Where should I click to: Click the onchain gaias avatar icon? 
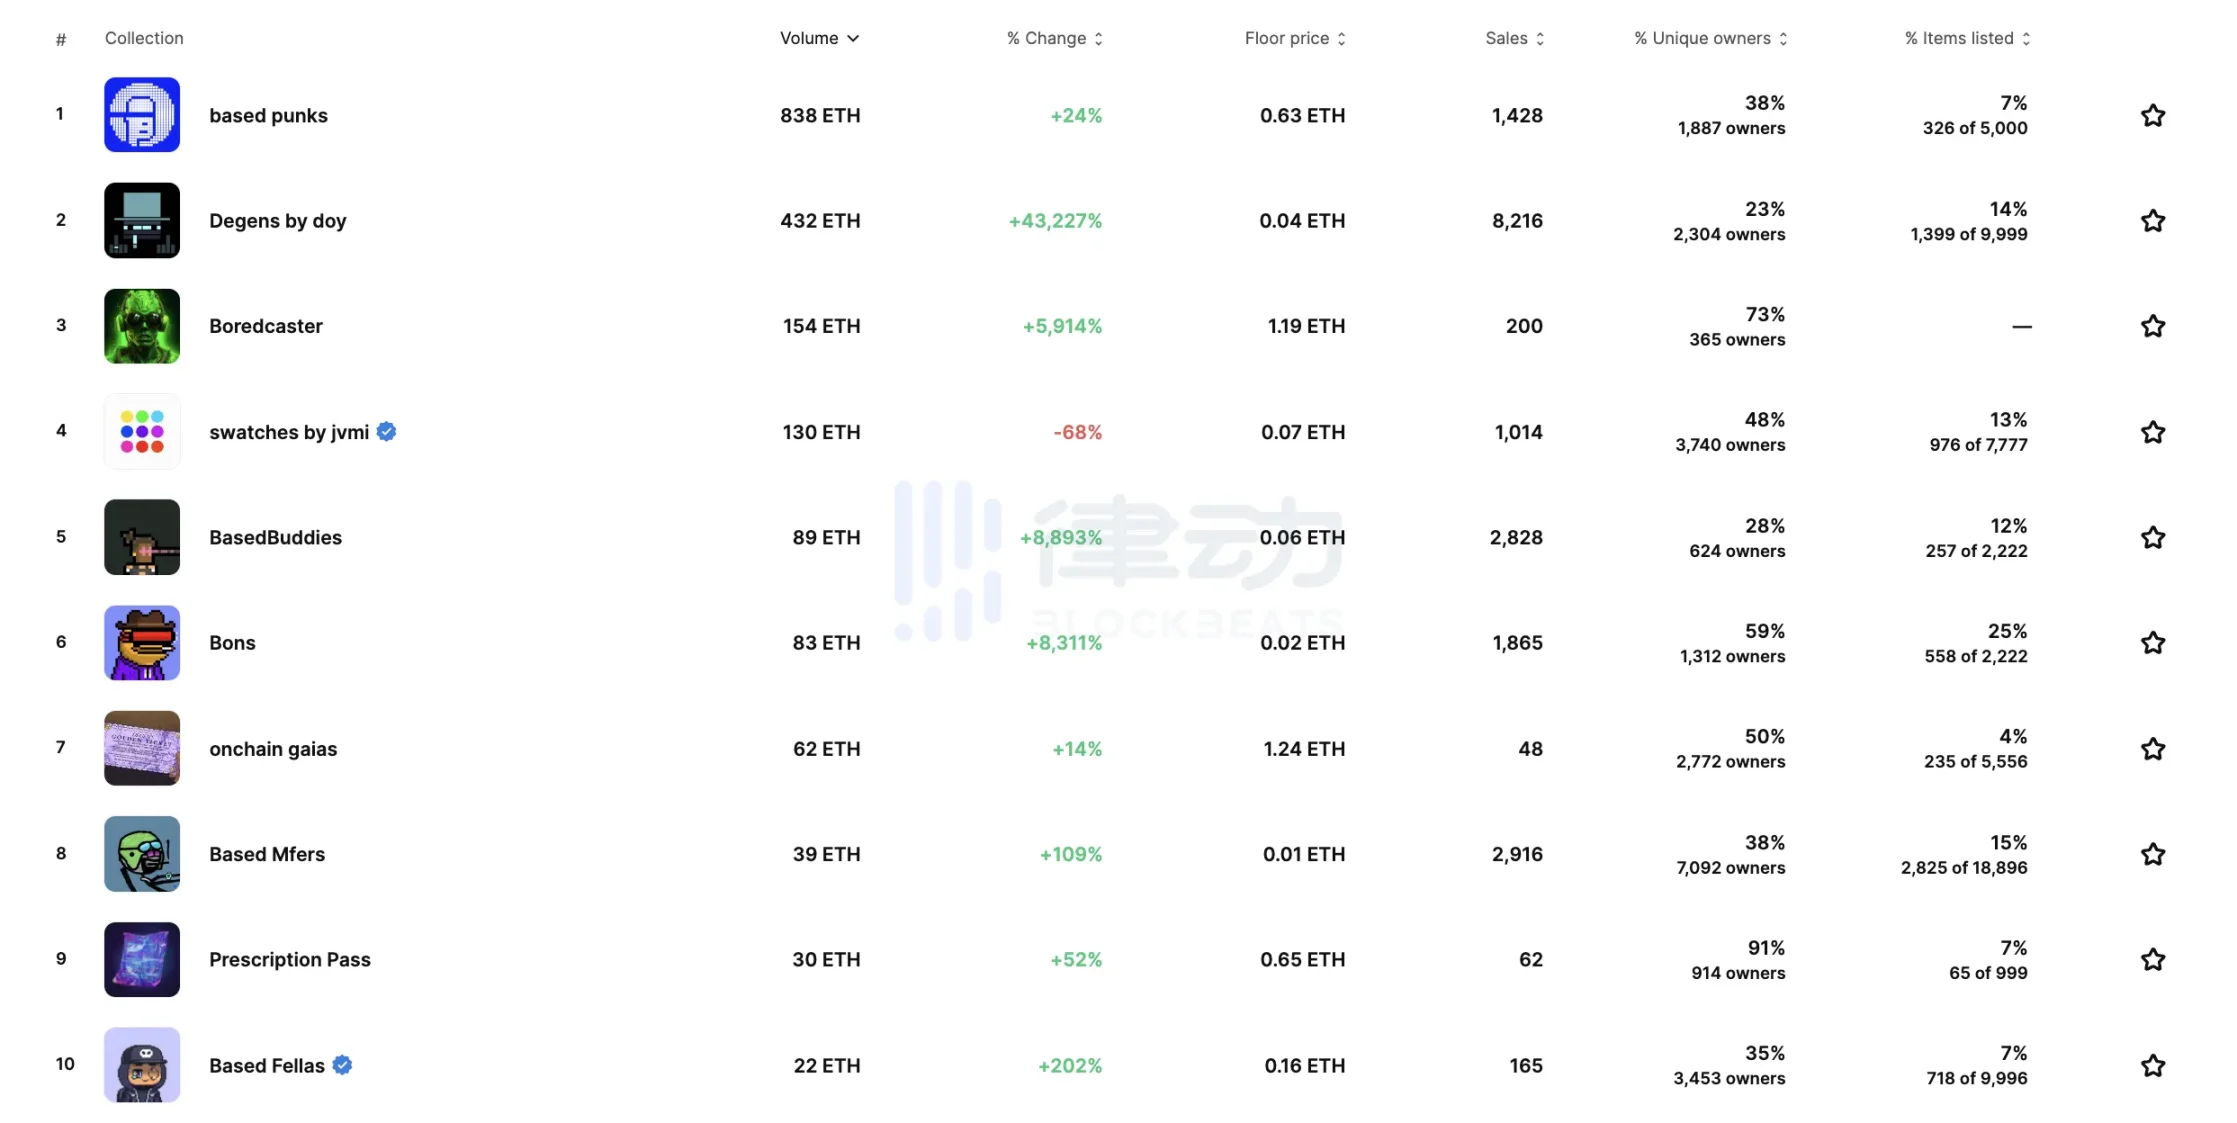pyautogui.click(x=142, y=748)
